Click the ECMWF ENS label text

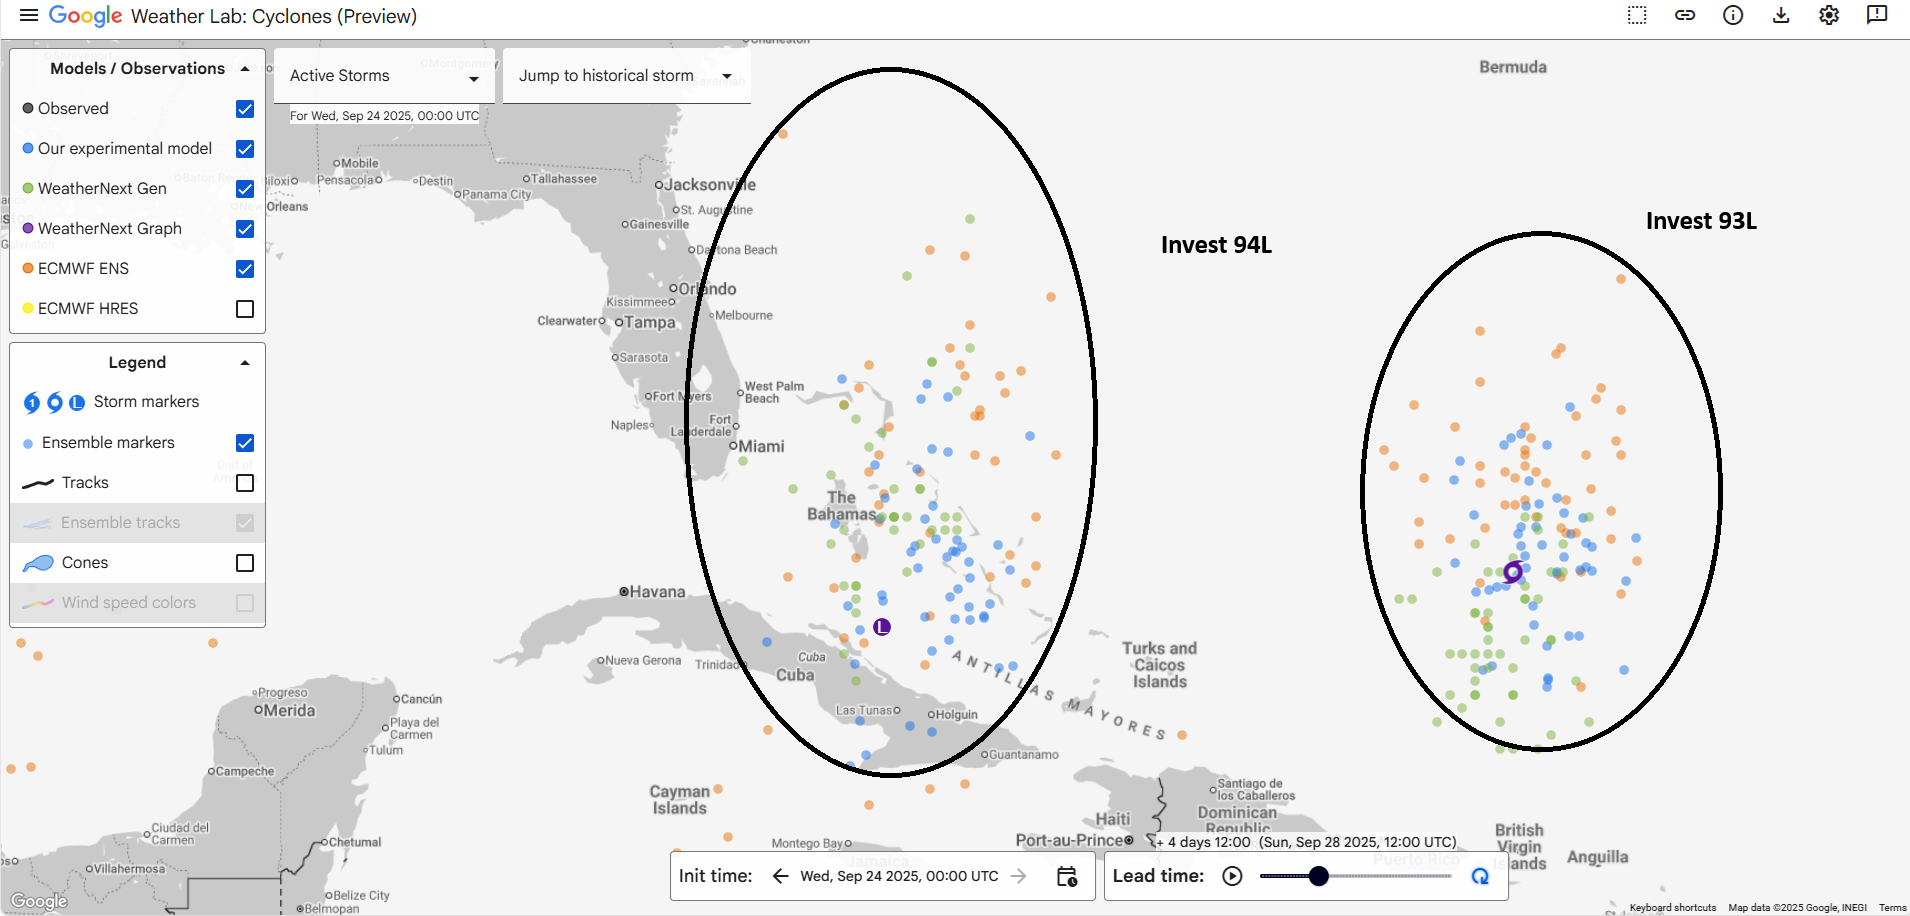(x=83, y=268)
